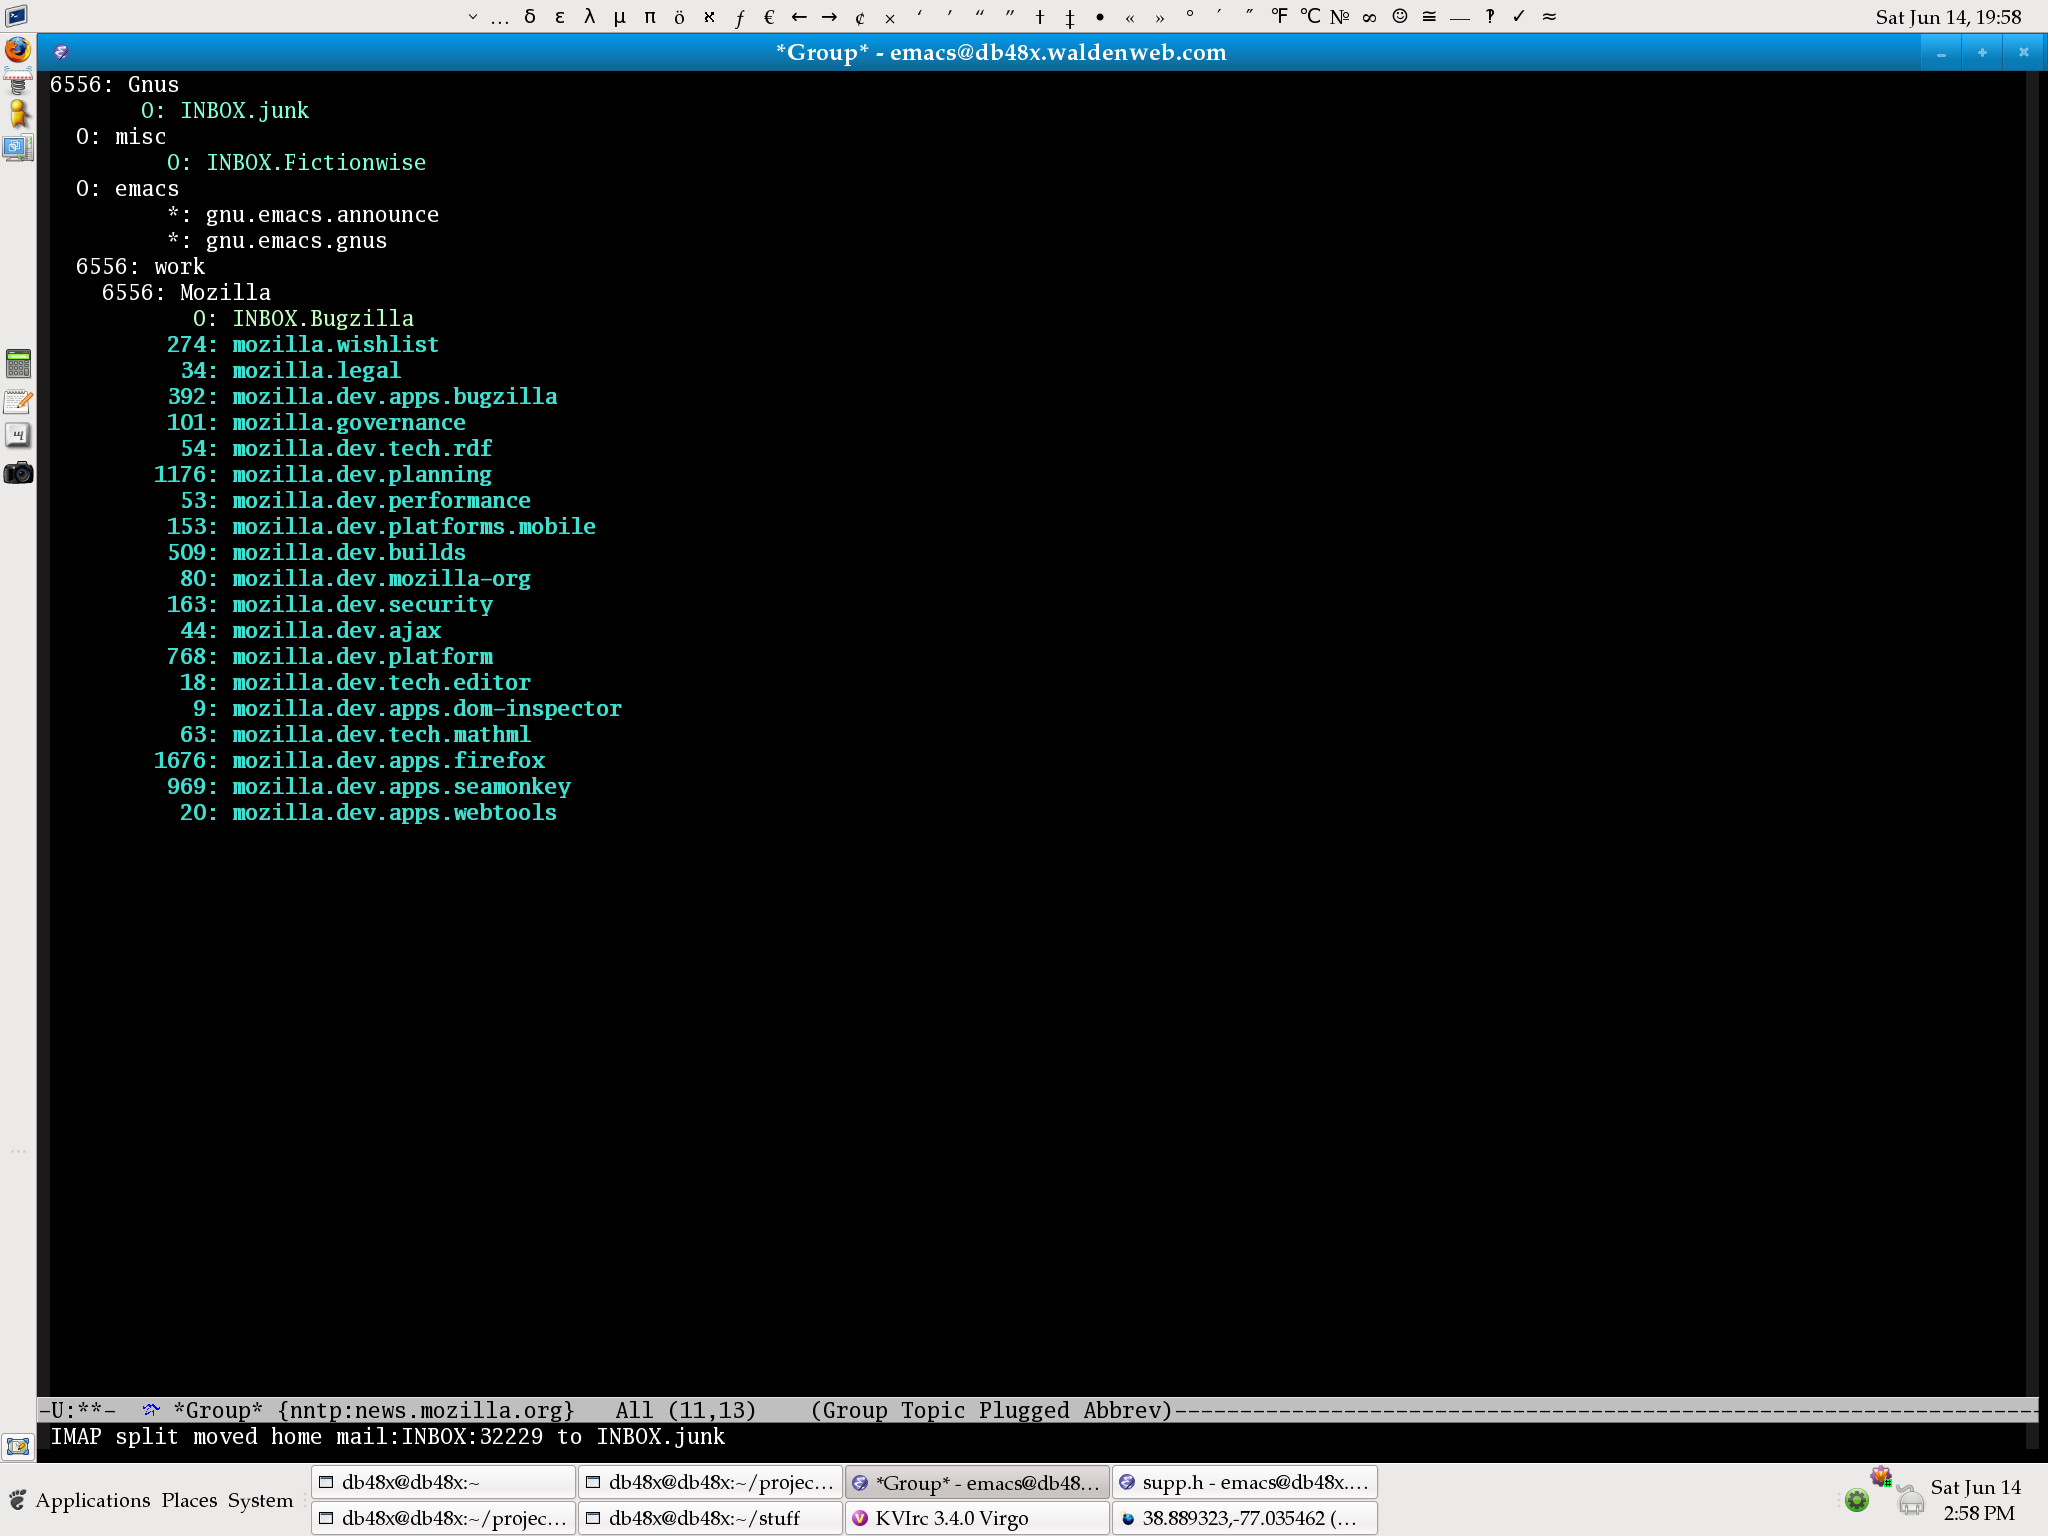Click the Emacs vertical scrollbar on the right
Image resolution: width=2048 pixels, height=1536 pixels.
coord(2032,735)
